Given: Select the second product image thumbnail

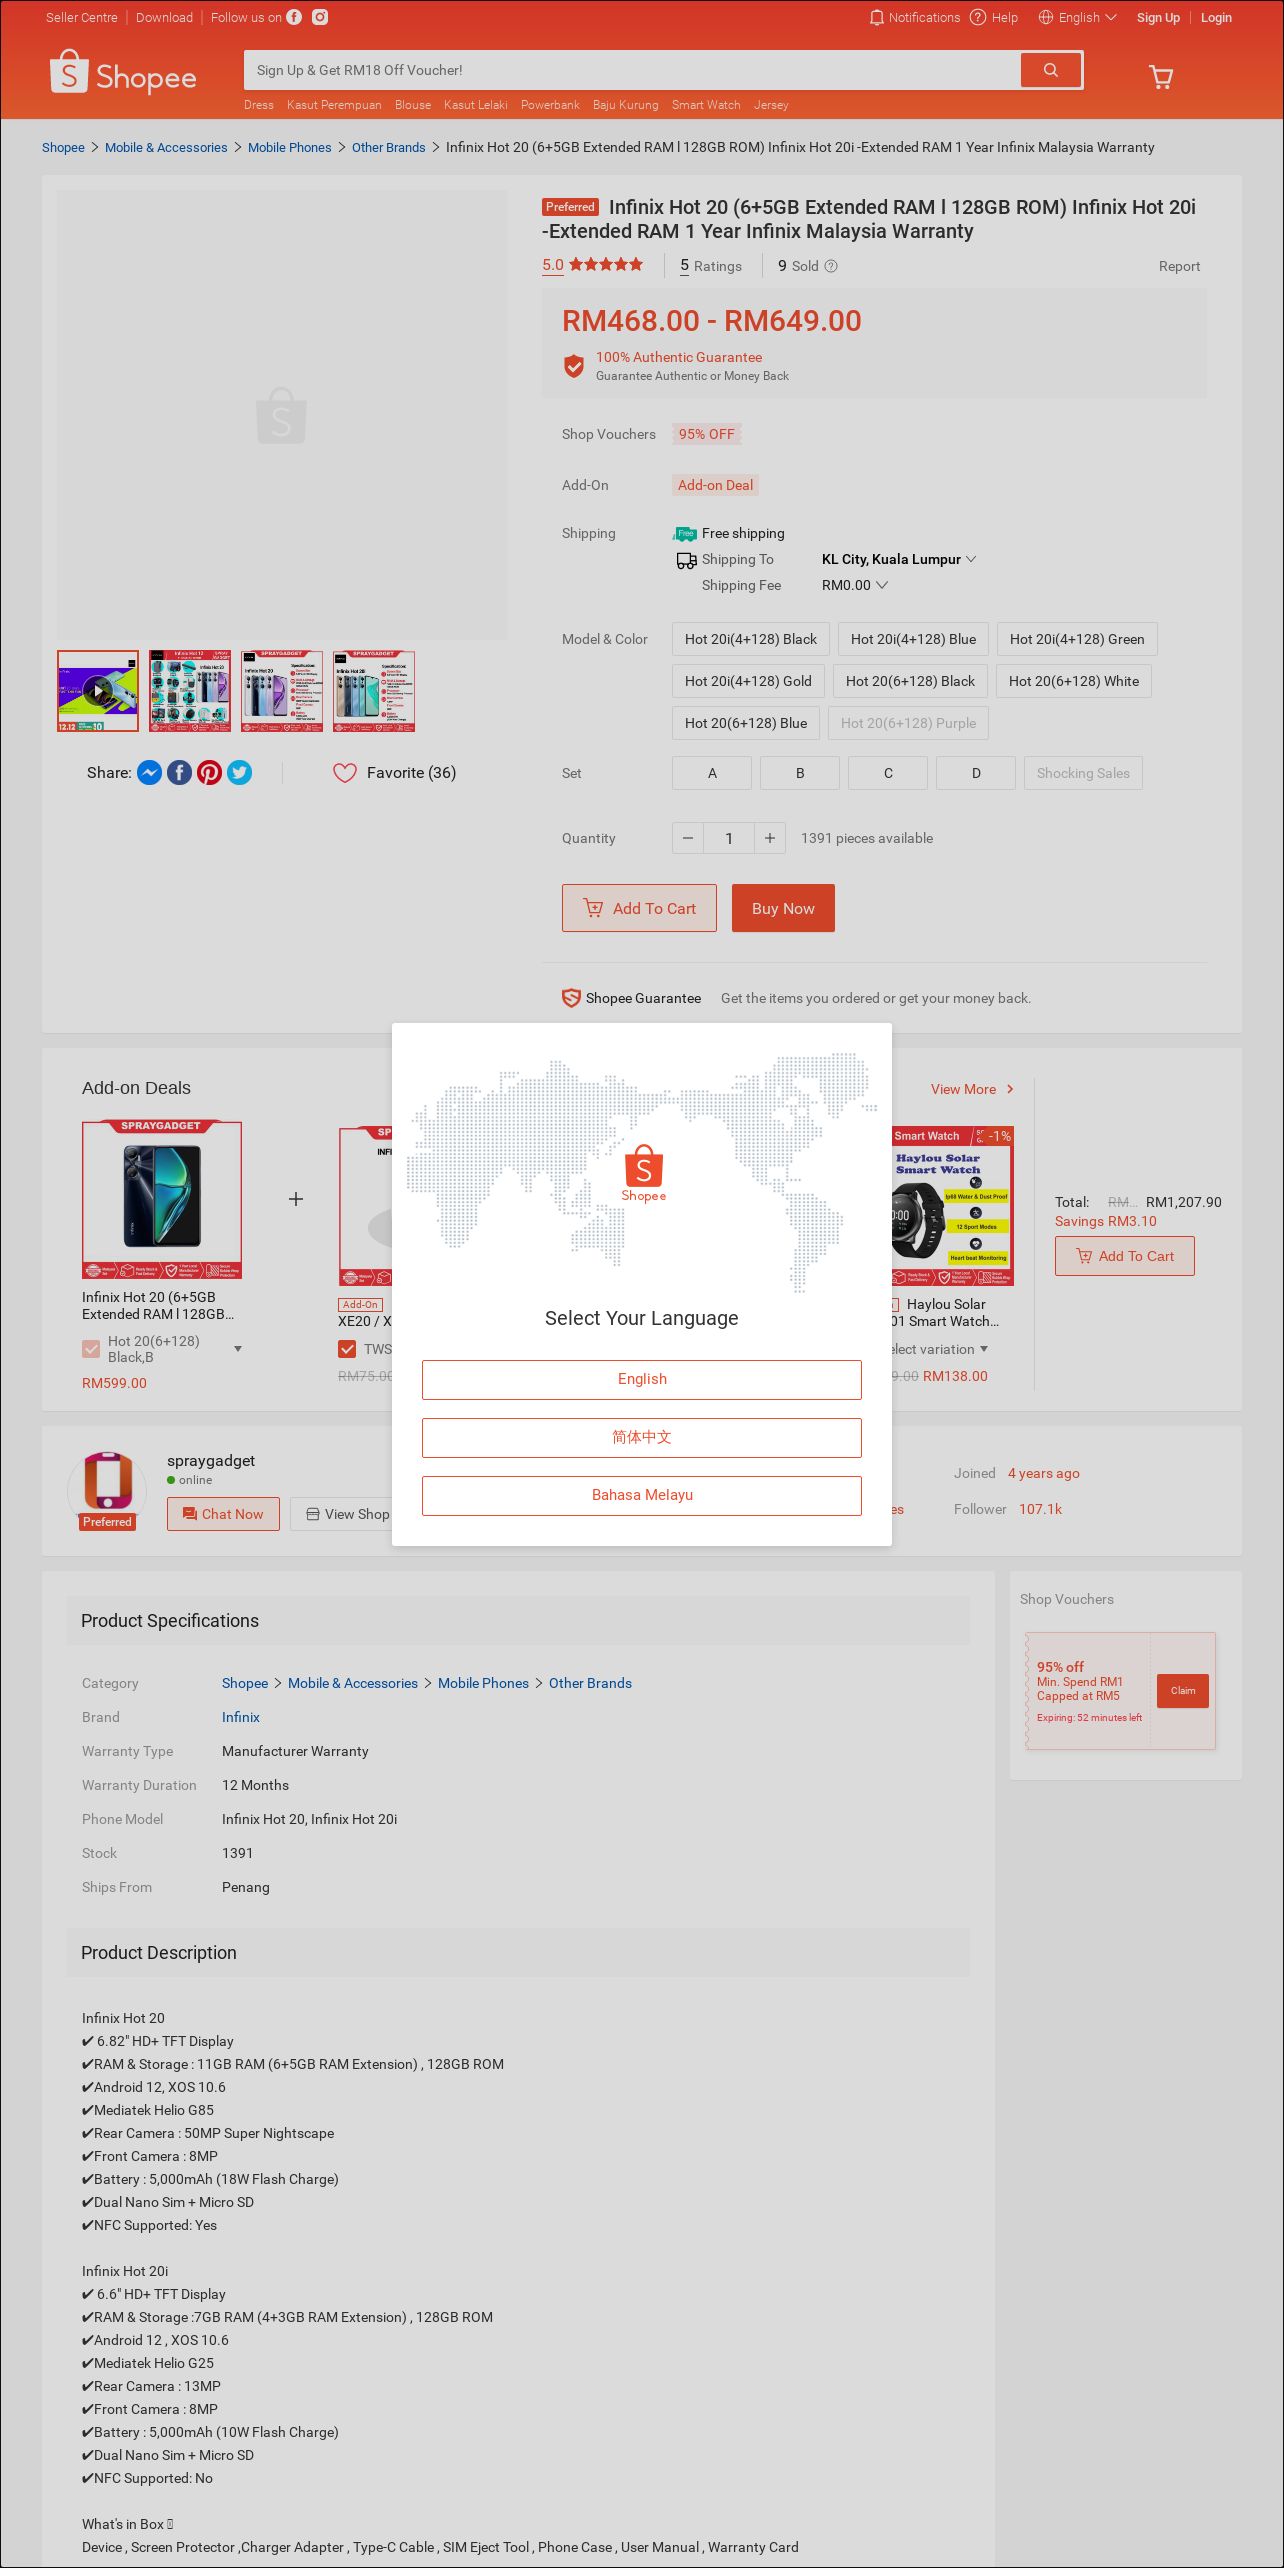Looking at the screenshot, I should tap(190, 691).
